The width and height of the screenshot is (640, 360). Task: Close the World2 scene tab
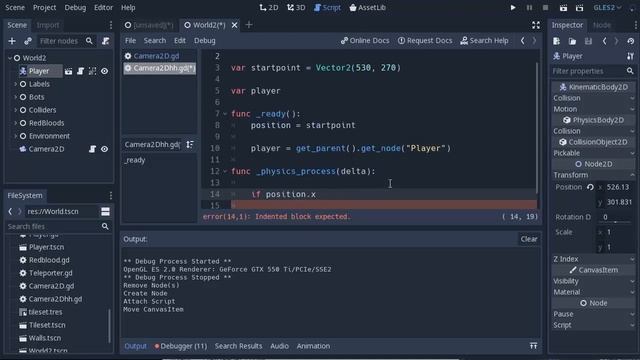[x=235, y=25]
